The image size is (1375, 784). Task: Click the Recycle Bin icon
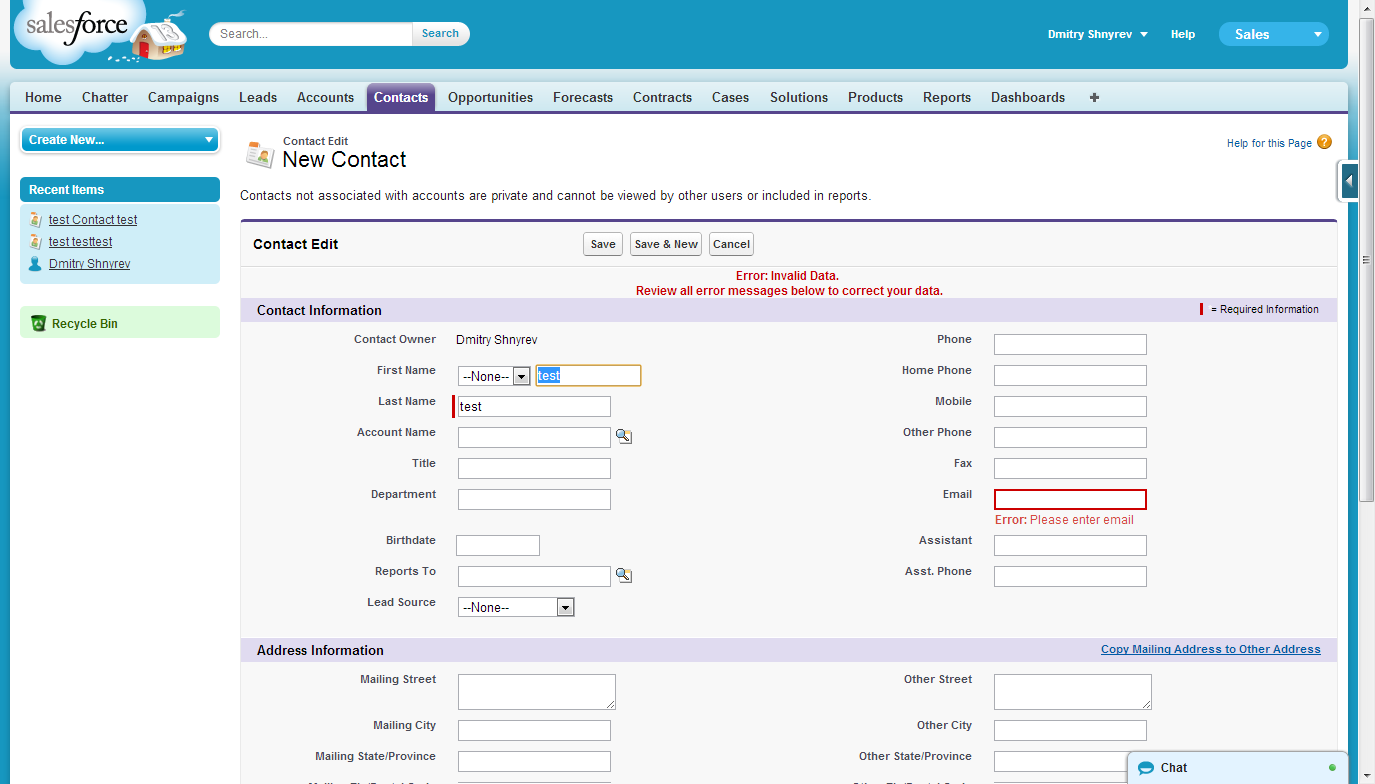[38, 323]
